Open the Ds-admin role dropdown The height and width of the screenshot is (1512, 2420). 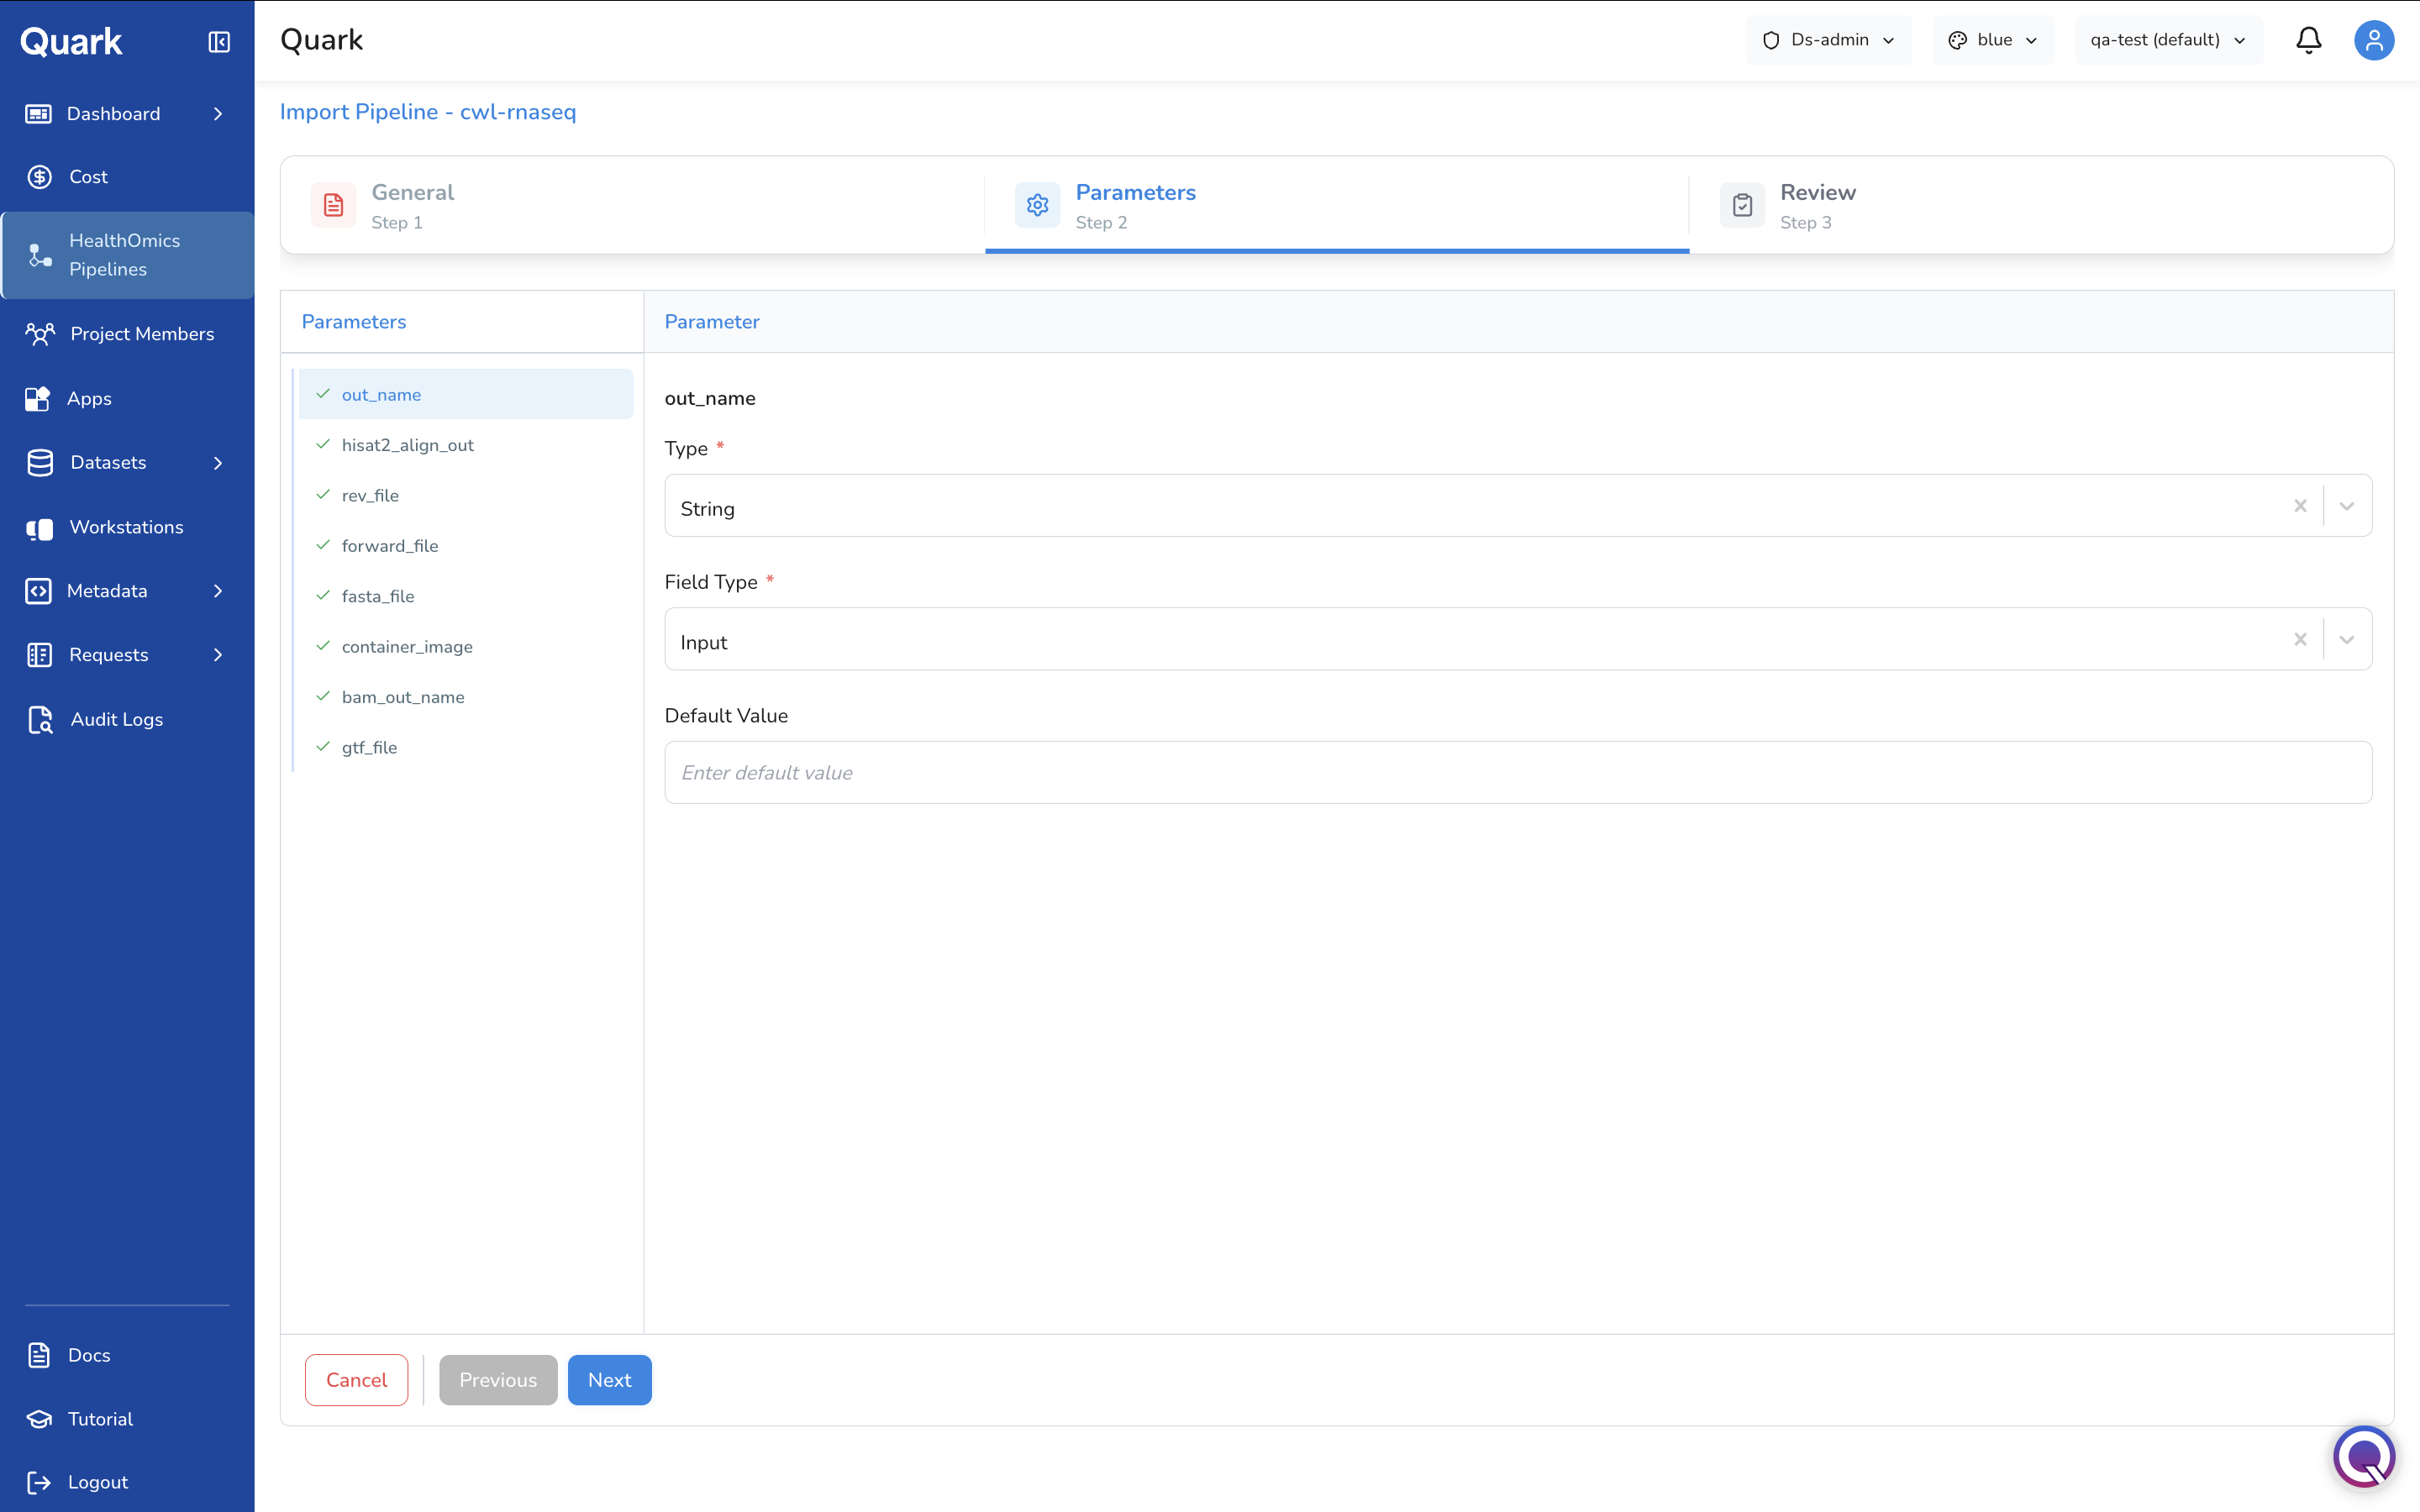coord(1828,40)
